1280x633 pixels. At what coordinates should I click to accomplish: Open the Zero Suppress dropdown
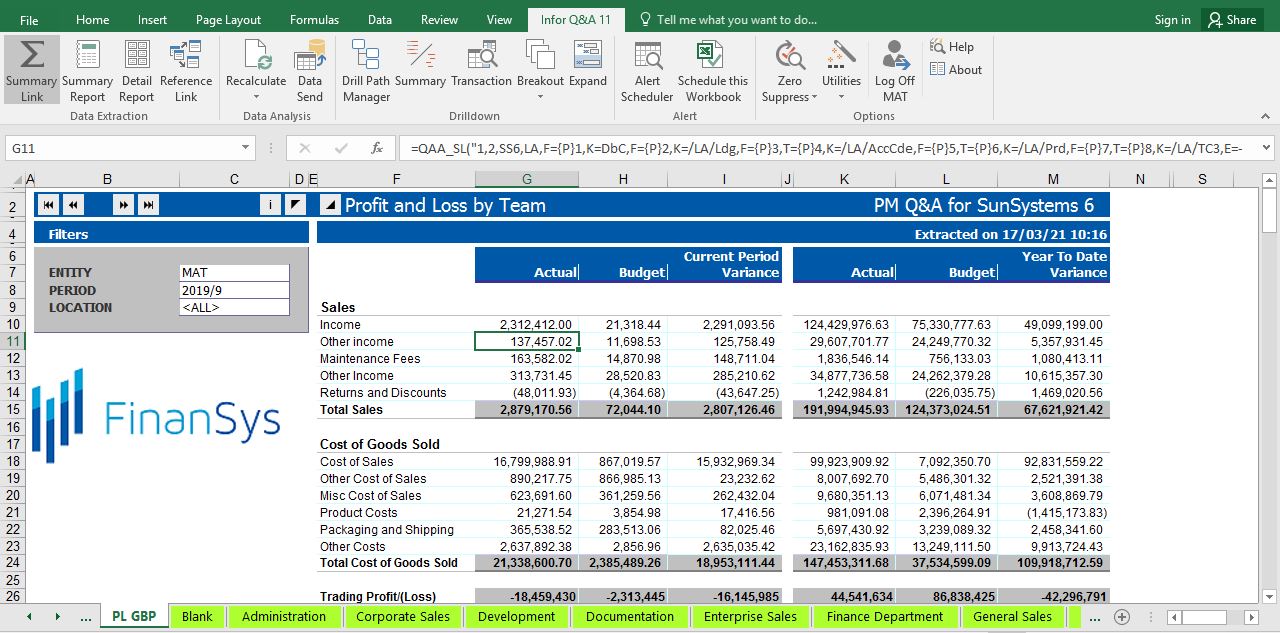(x=814, y=98)
